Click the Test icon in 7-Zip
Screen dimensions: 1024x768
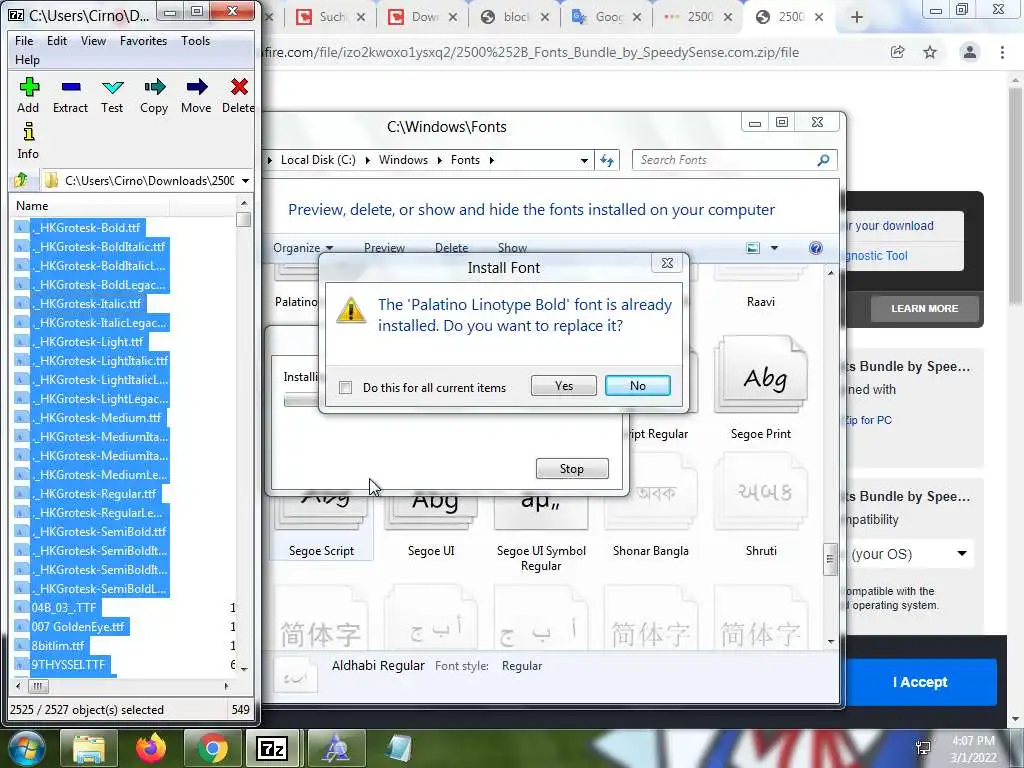point(112,87)
